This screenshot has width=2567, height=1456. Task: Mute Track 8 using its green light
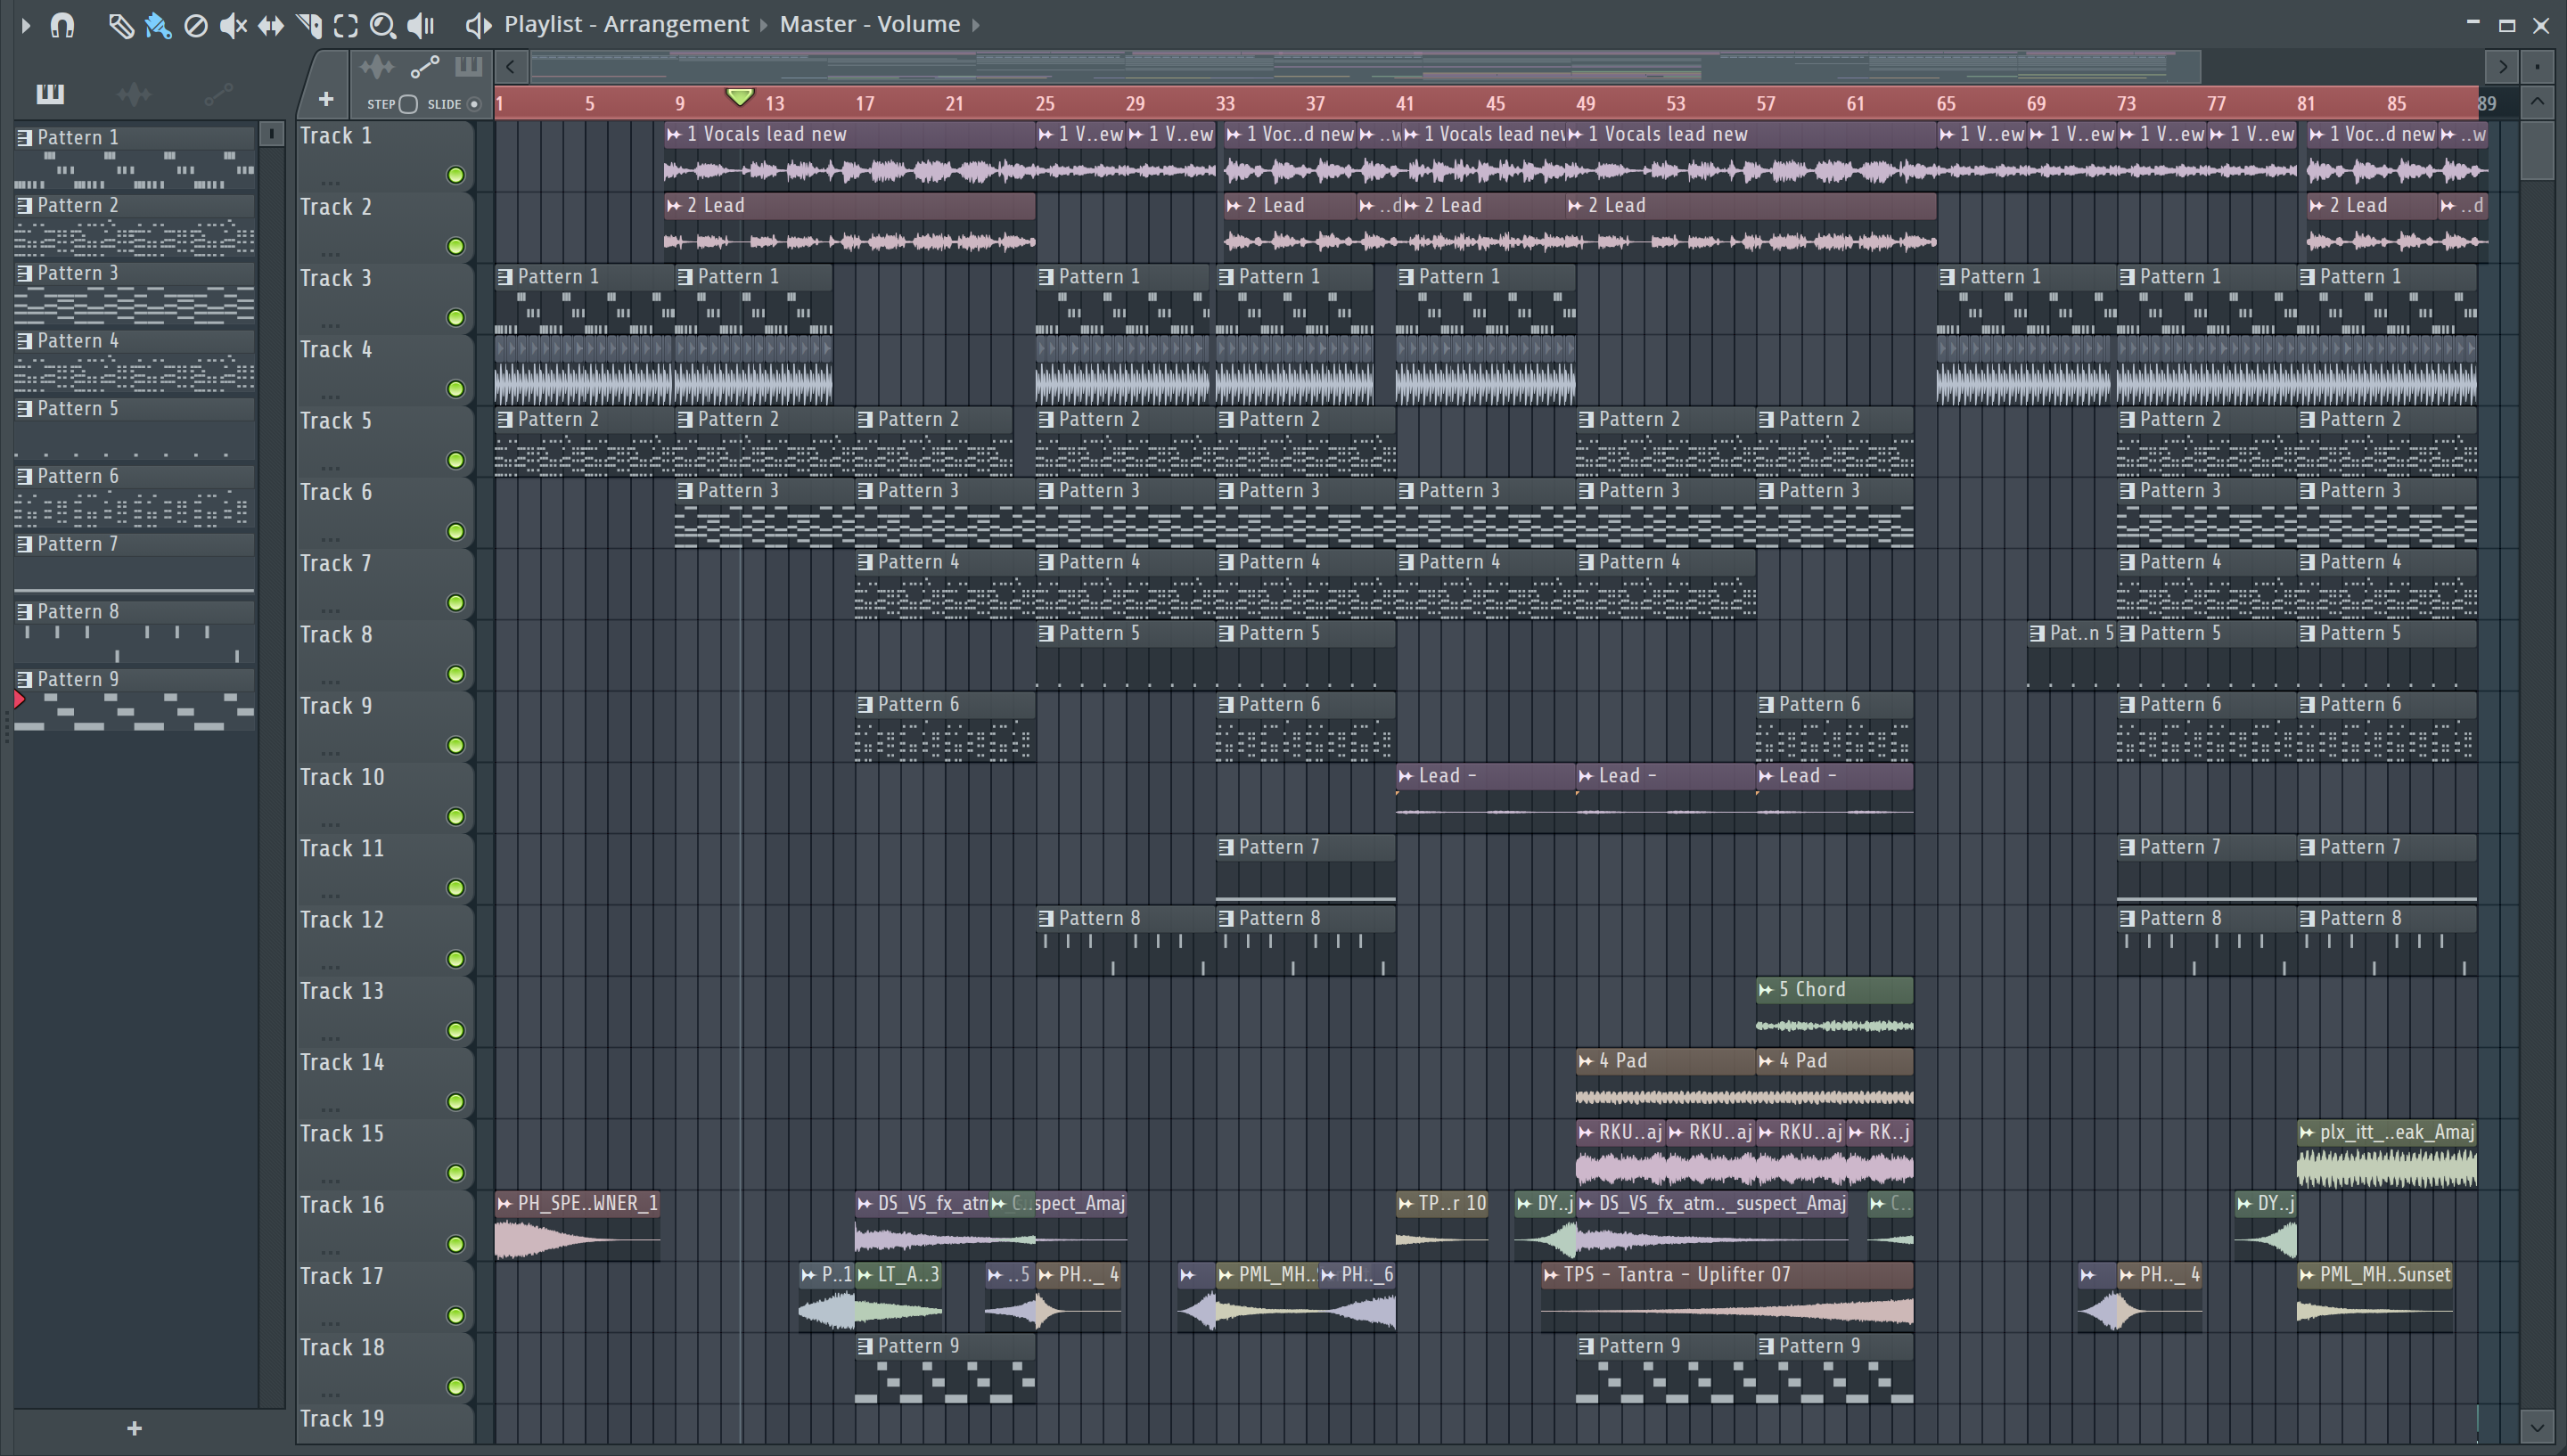pos(456,675)
